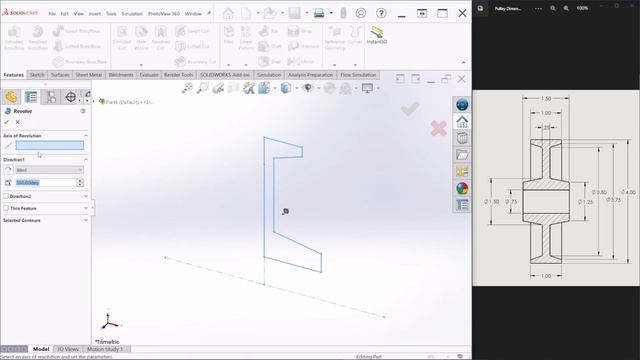Open the Tools menu

[x=111, y=13]
